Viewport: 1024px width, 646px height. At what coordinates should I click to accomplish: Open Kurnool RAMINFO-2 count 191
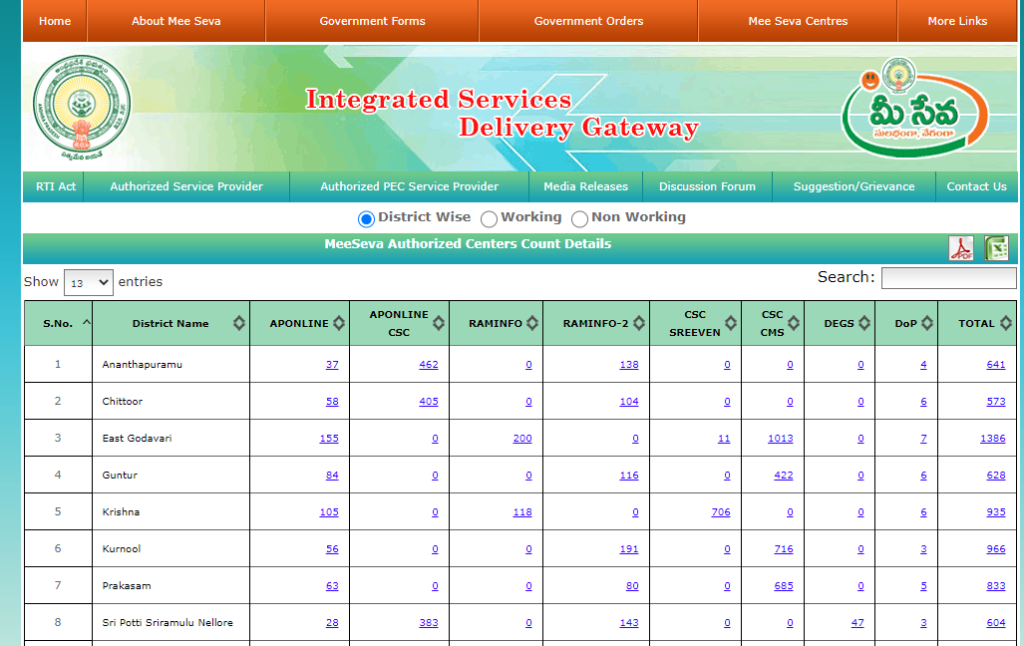point(629,549)
